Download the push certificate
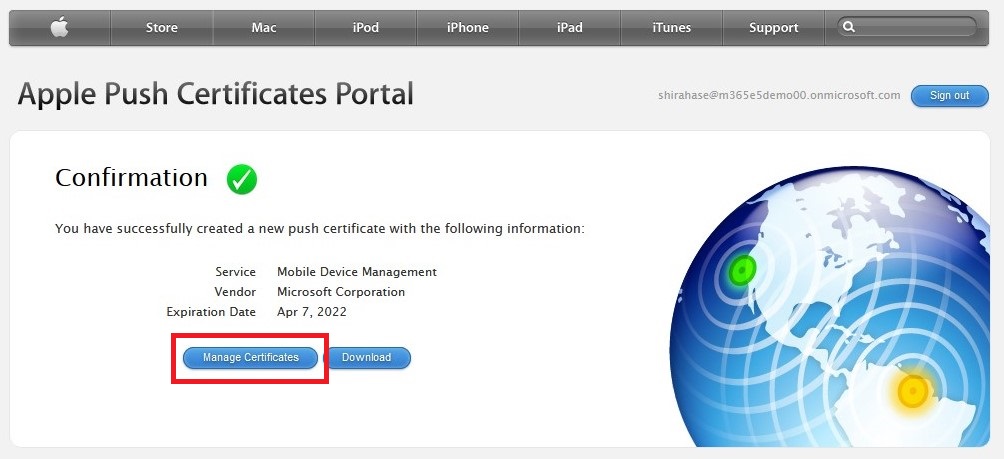Image resolution: width=1004 pixels, height=459 pixels. [366, 357]
